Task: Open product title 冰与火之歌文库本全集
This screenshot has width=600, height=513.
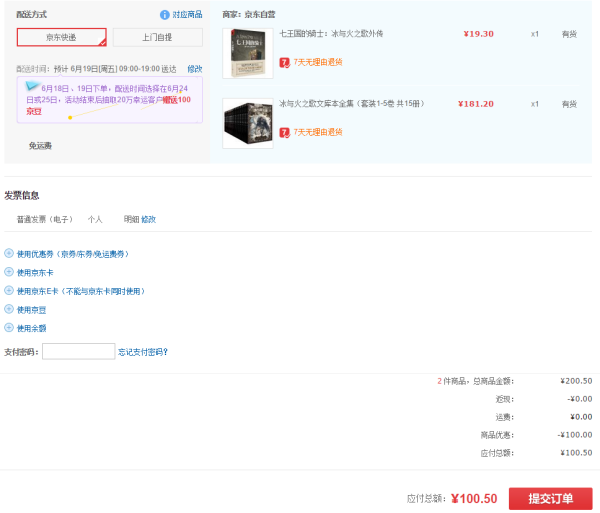Action: click(352, 104)
